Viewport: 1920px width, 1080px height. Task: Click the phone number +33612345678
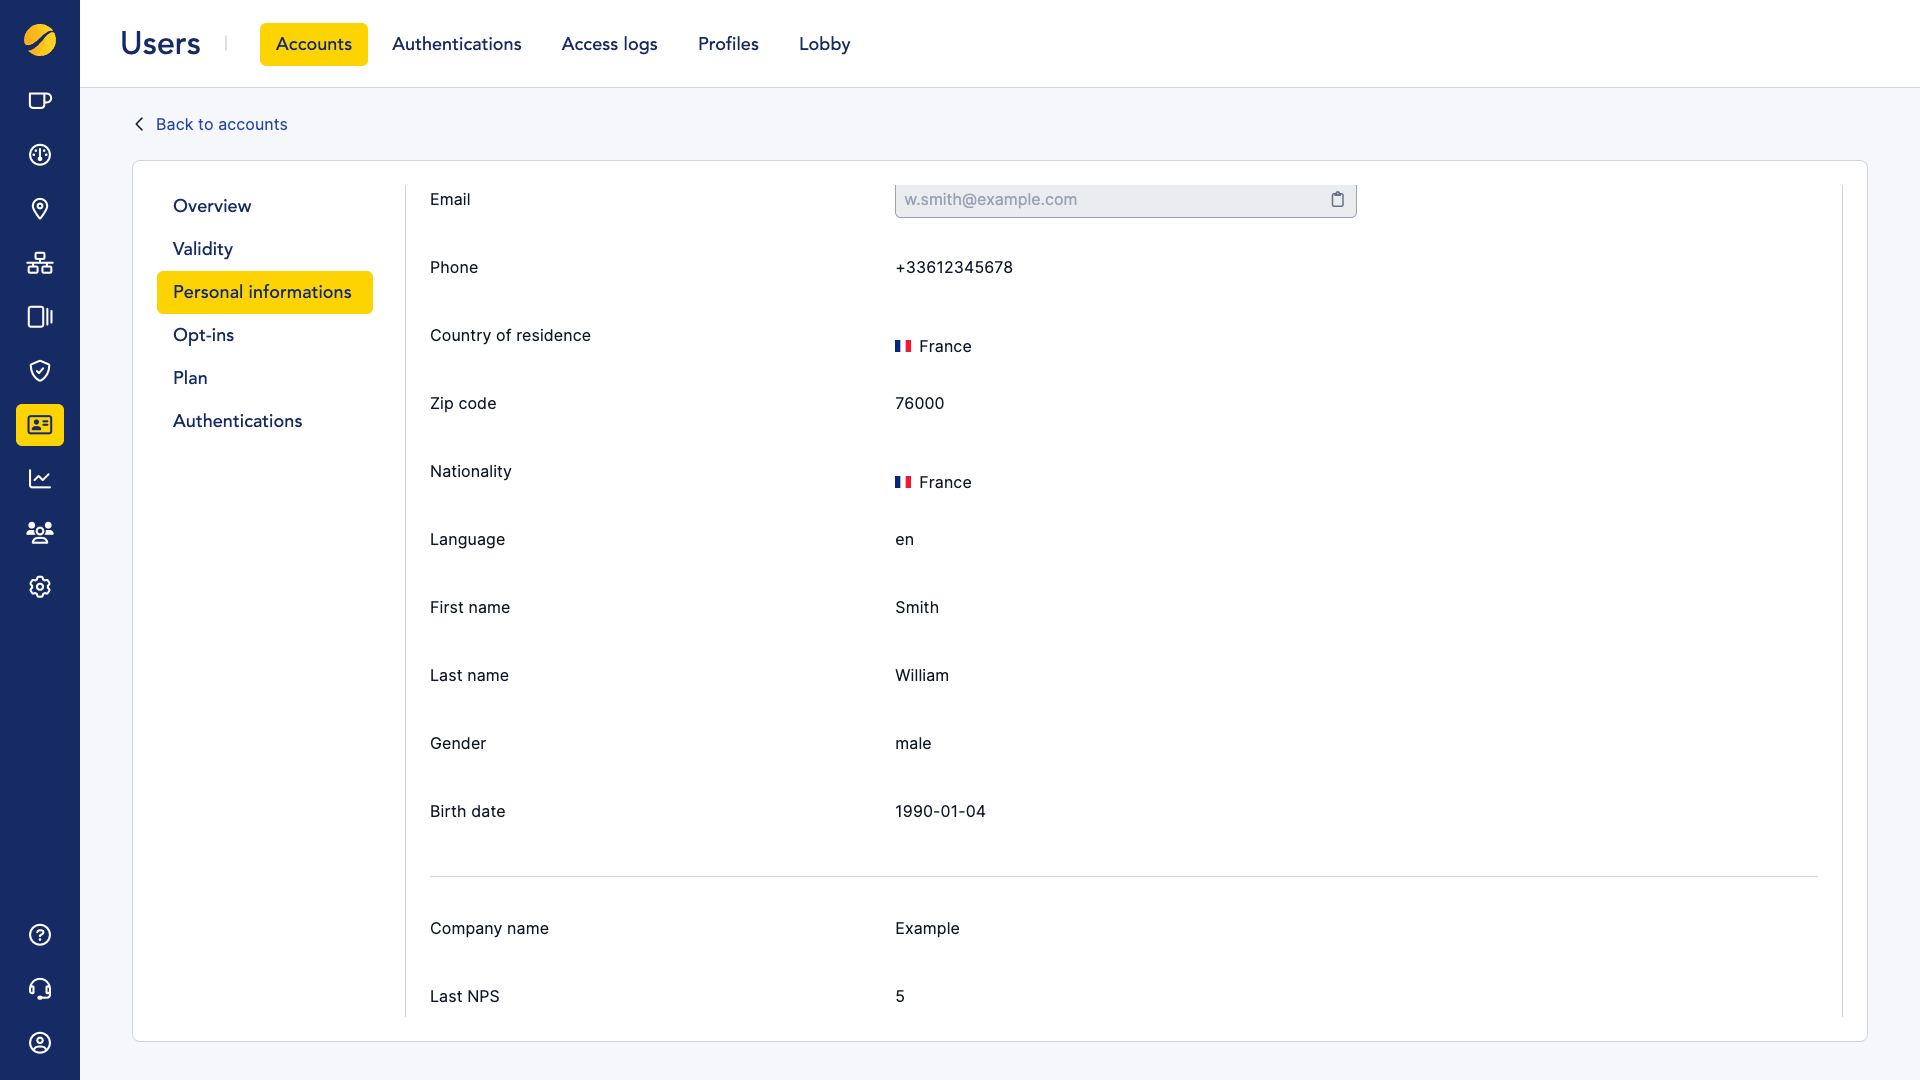pyautogui.click(x=954, y=267)
